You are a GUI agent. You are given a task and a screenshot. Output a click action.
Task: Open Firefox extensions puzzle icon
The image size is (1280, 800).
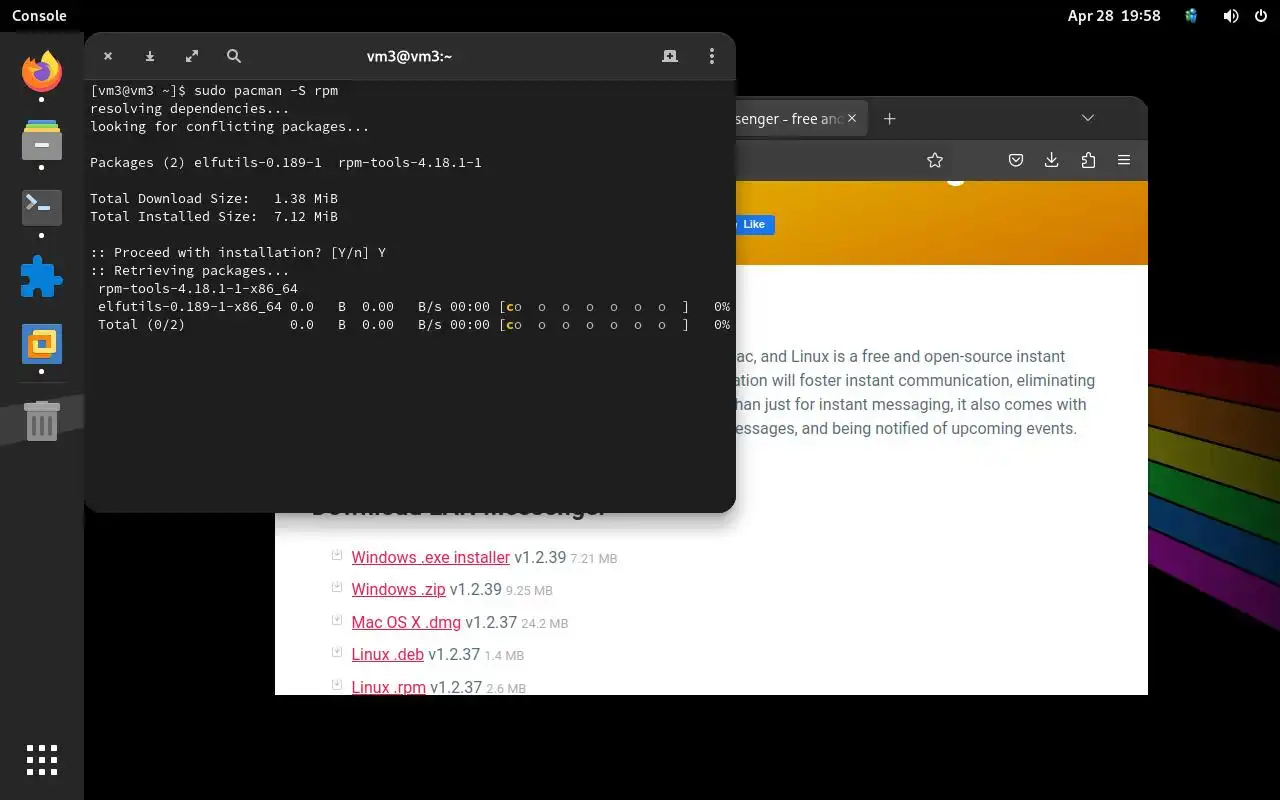1088,160
